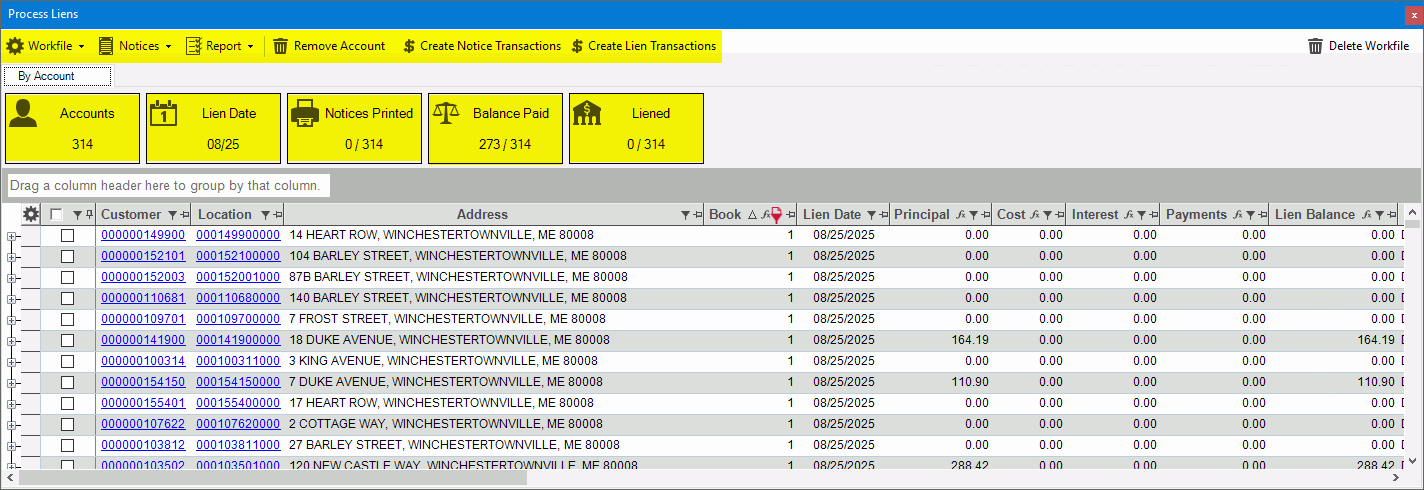
Task: Select the Accounts person tile icon
Action: [x=23, y=114]
